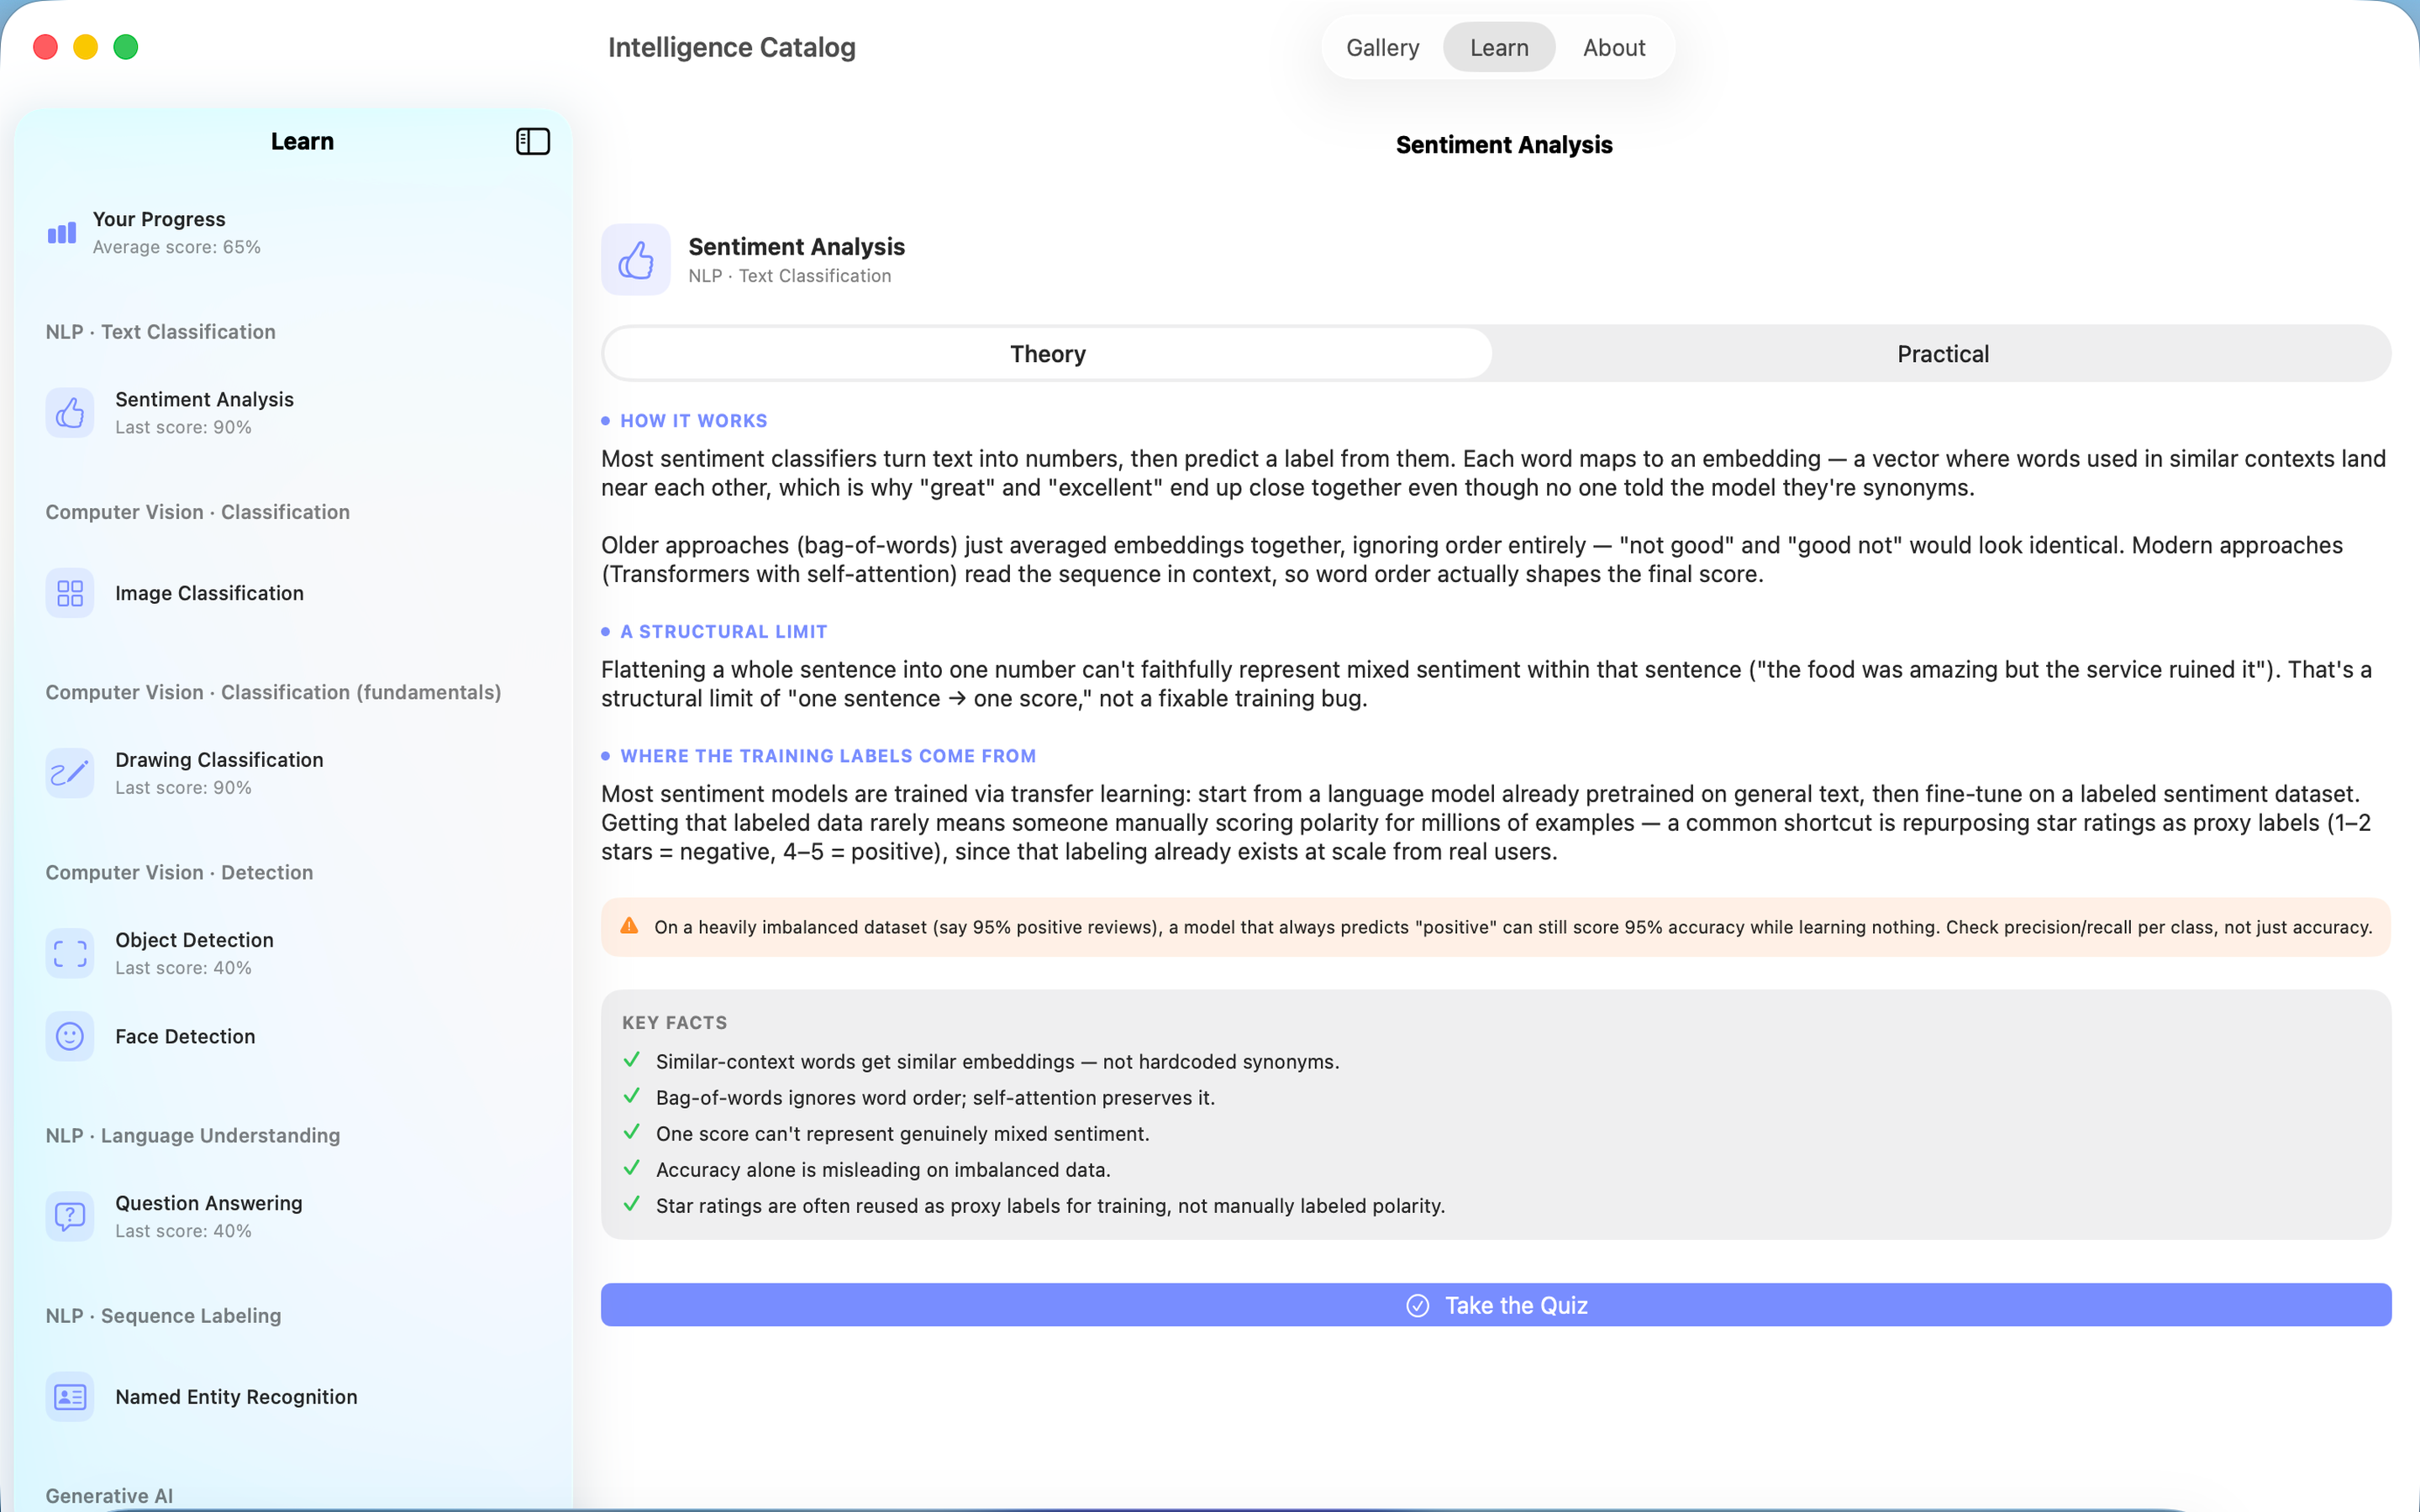
Task: Click the KEY FACTS heading
Action: [x=674, y=1022]
